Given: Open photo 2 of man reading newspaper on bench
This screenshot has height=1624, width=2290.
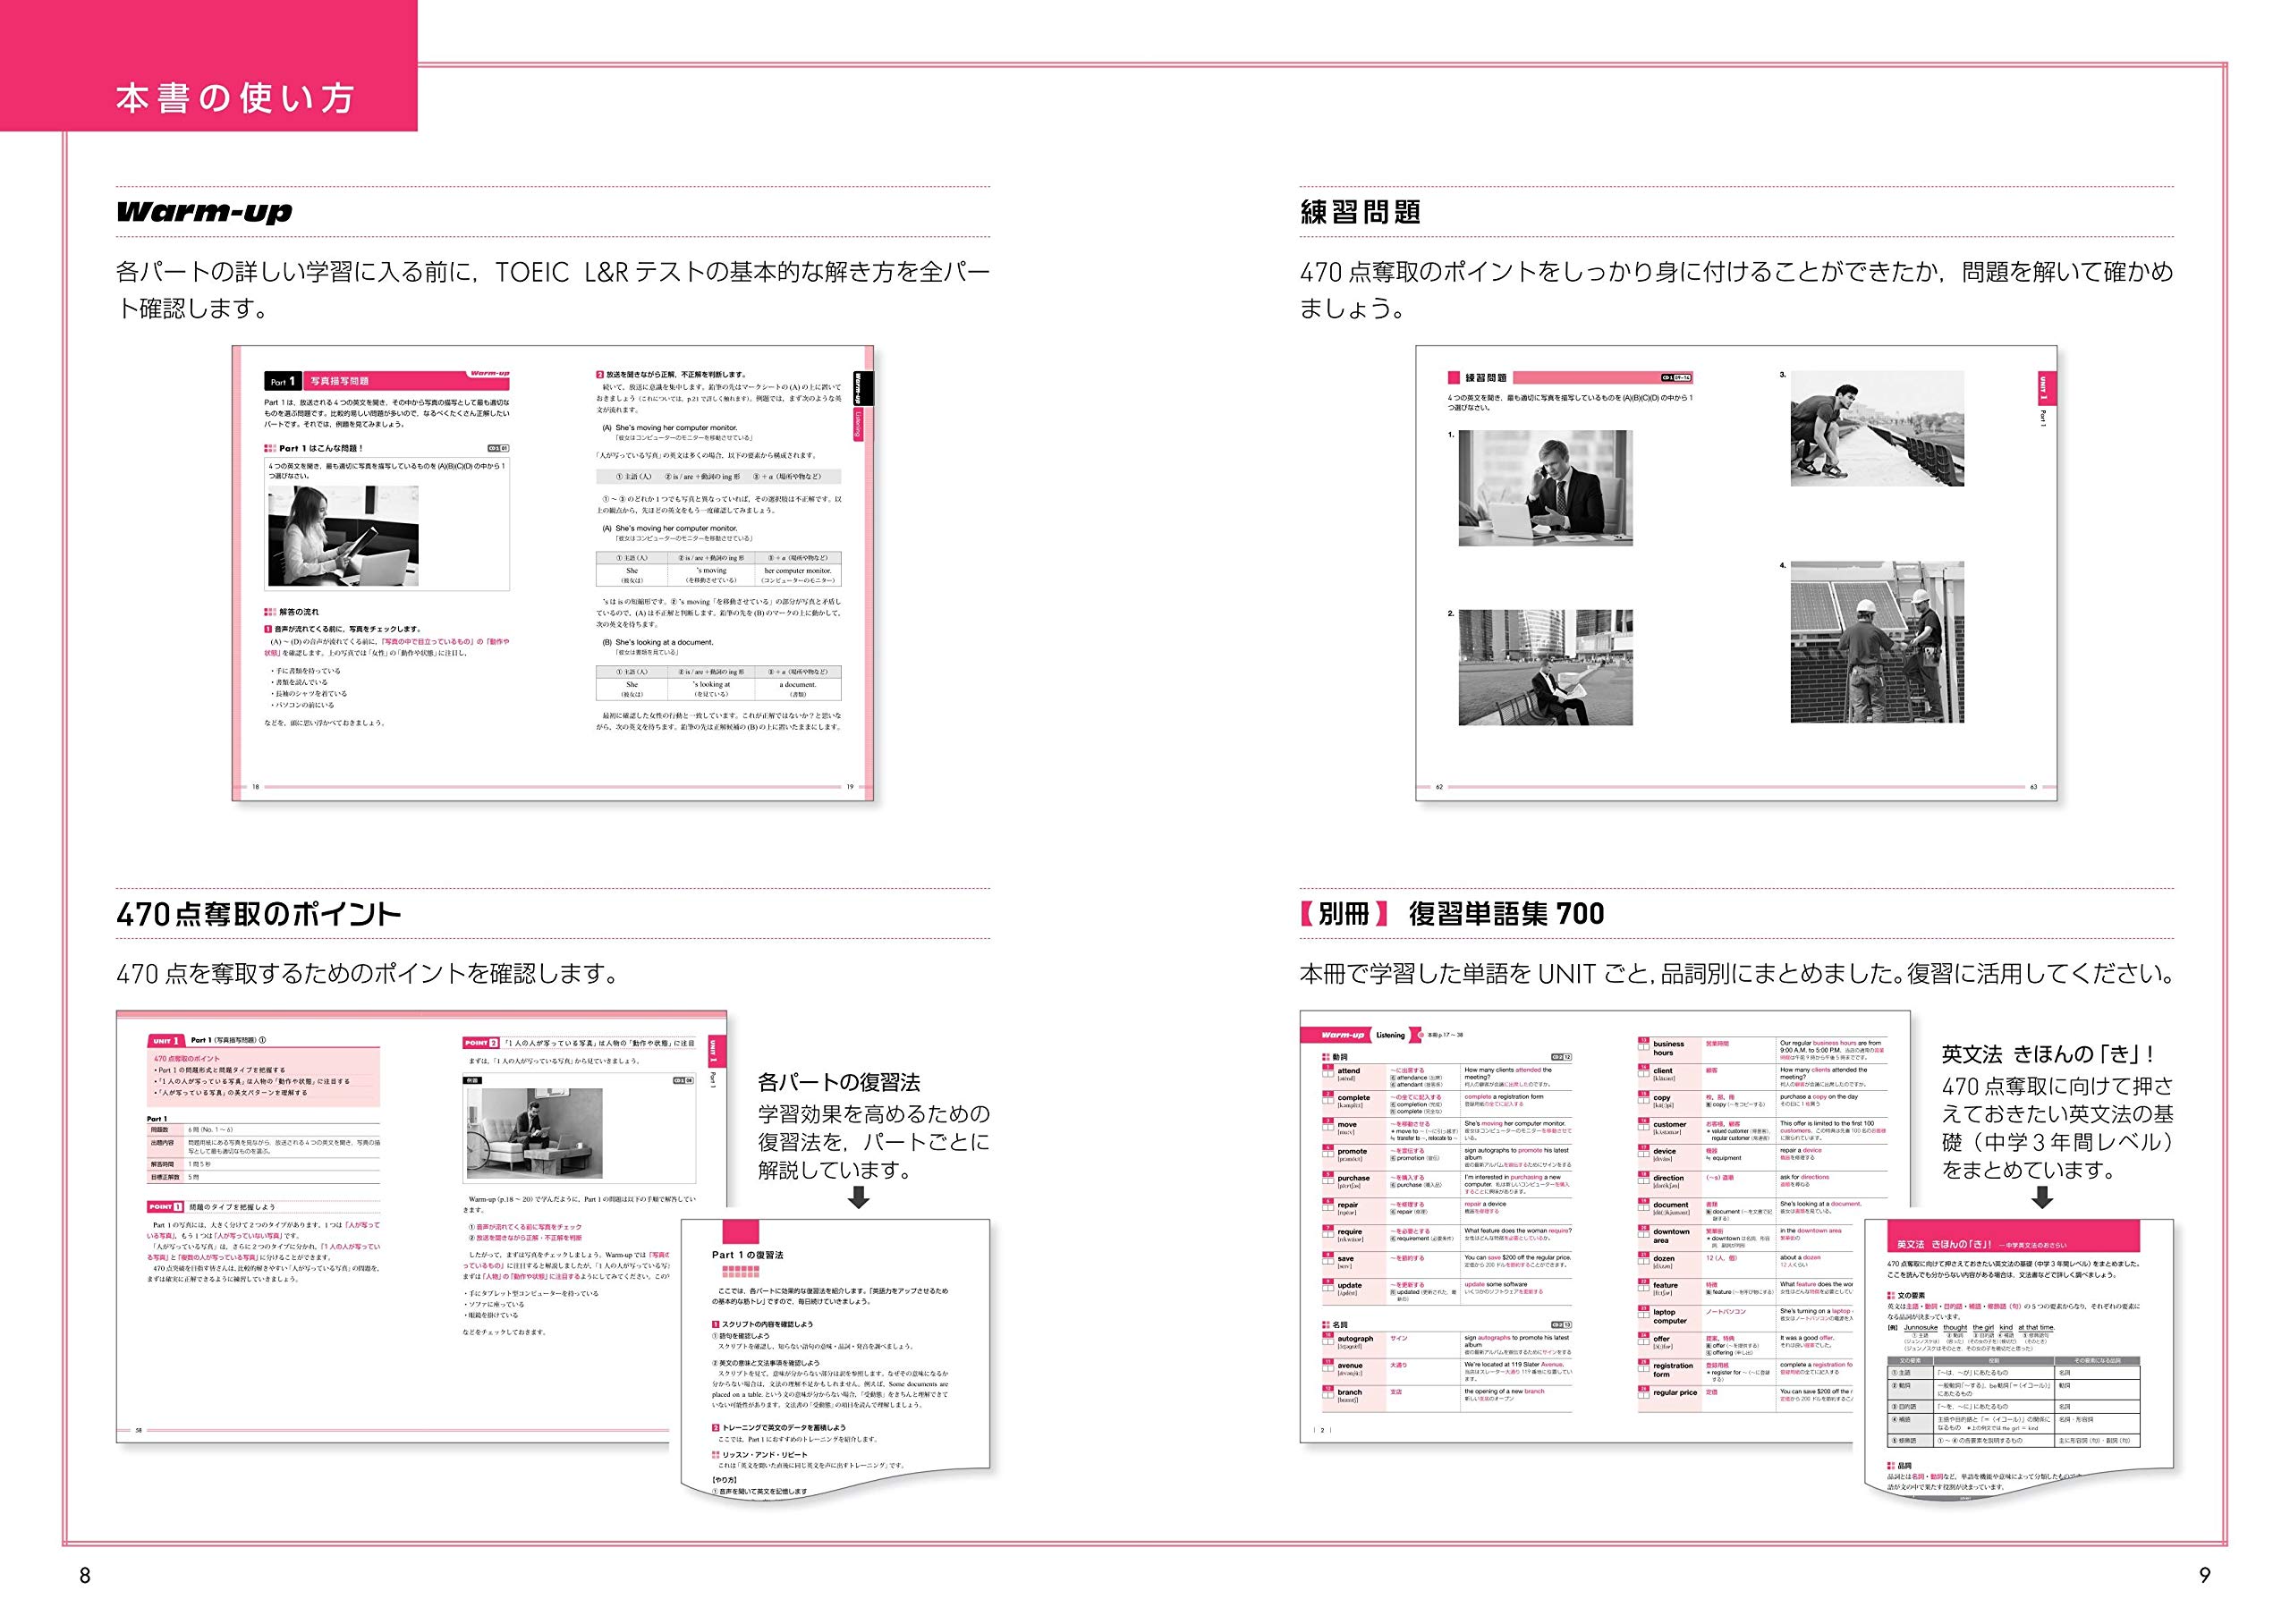Looking at the screenshot, I should pyautogui.click(x=1545, y=667).
